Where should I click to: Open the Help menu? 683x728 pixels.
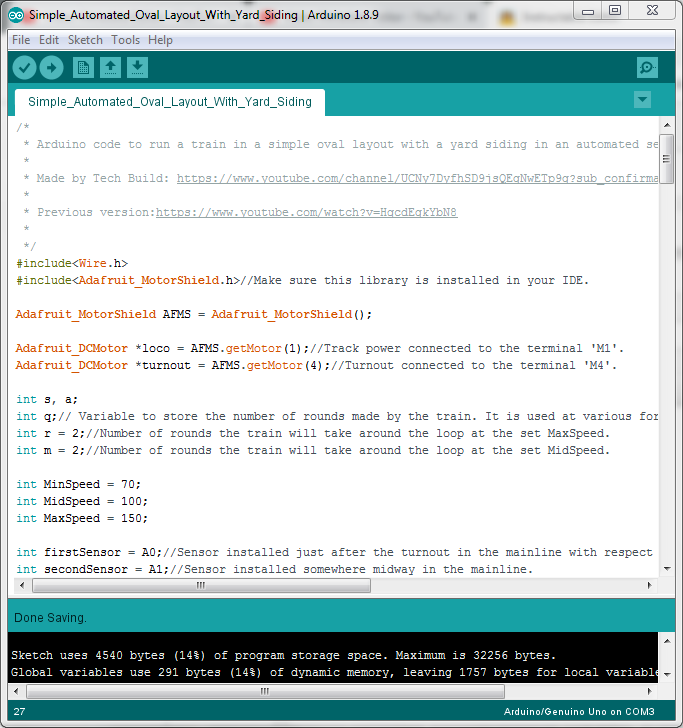[x=160, y=40]
